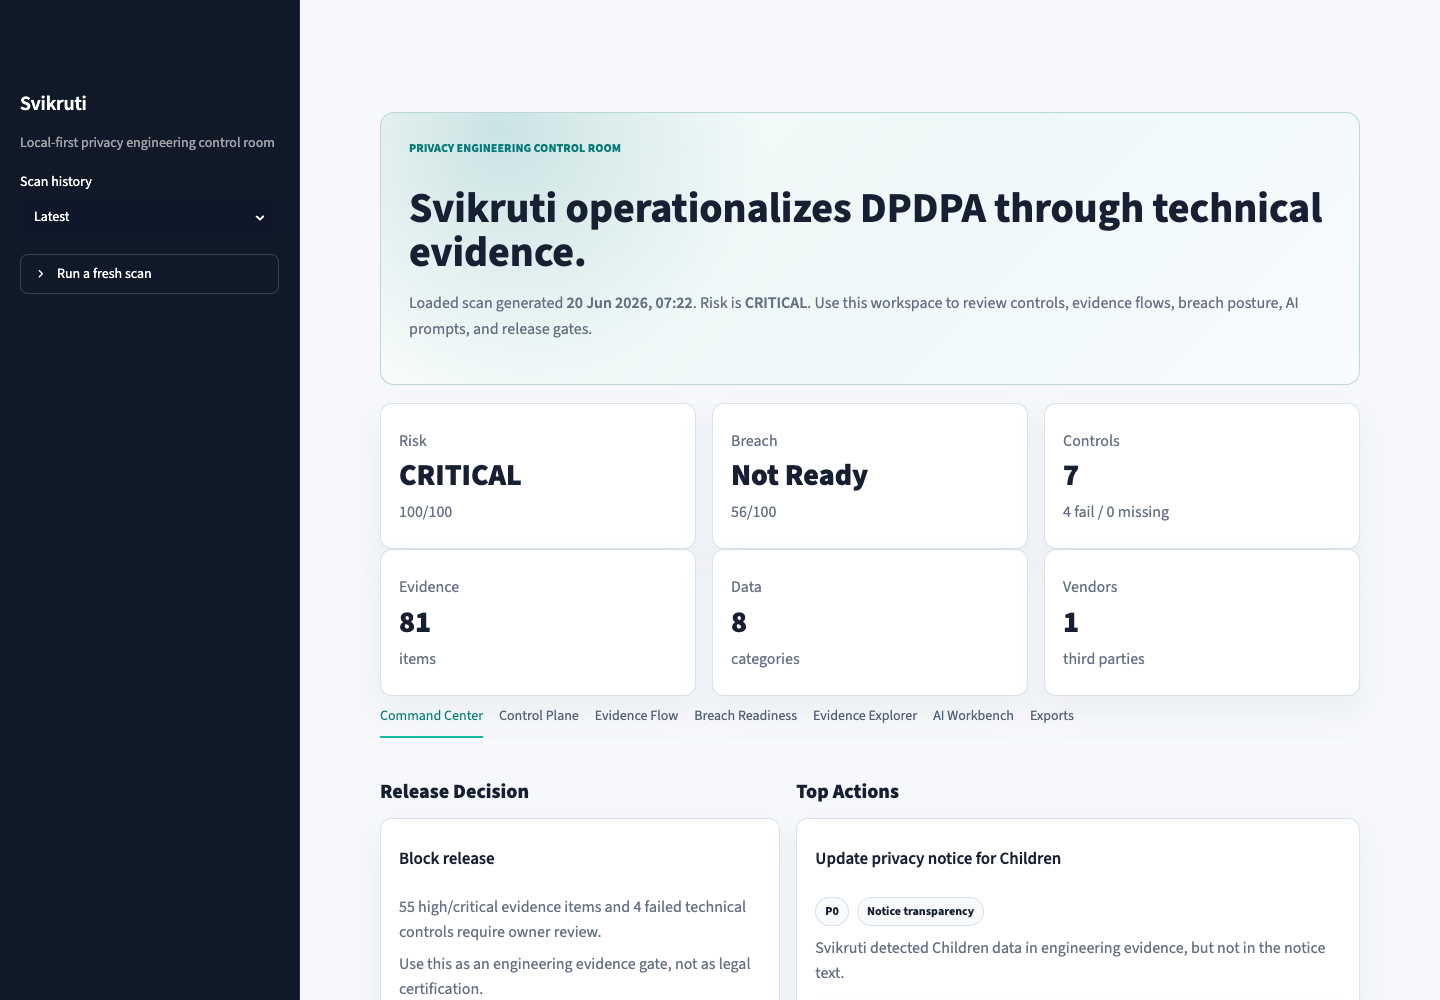Select the Command Center tab
Viewport: 1440px width, 1000px height.
pos(431,716)
